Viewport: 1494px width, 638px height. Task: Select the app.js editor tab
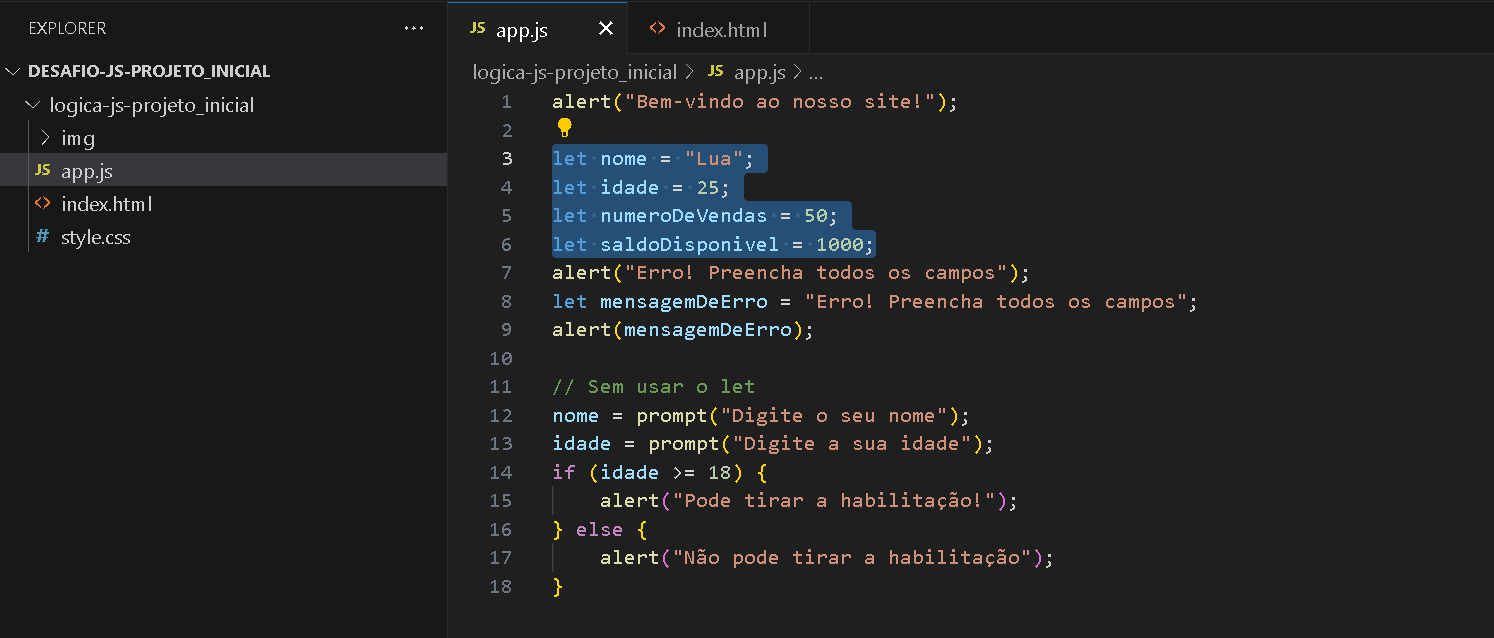click(538, 29)
